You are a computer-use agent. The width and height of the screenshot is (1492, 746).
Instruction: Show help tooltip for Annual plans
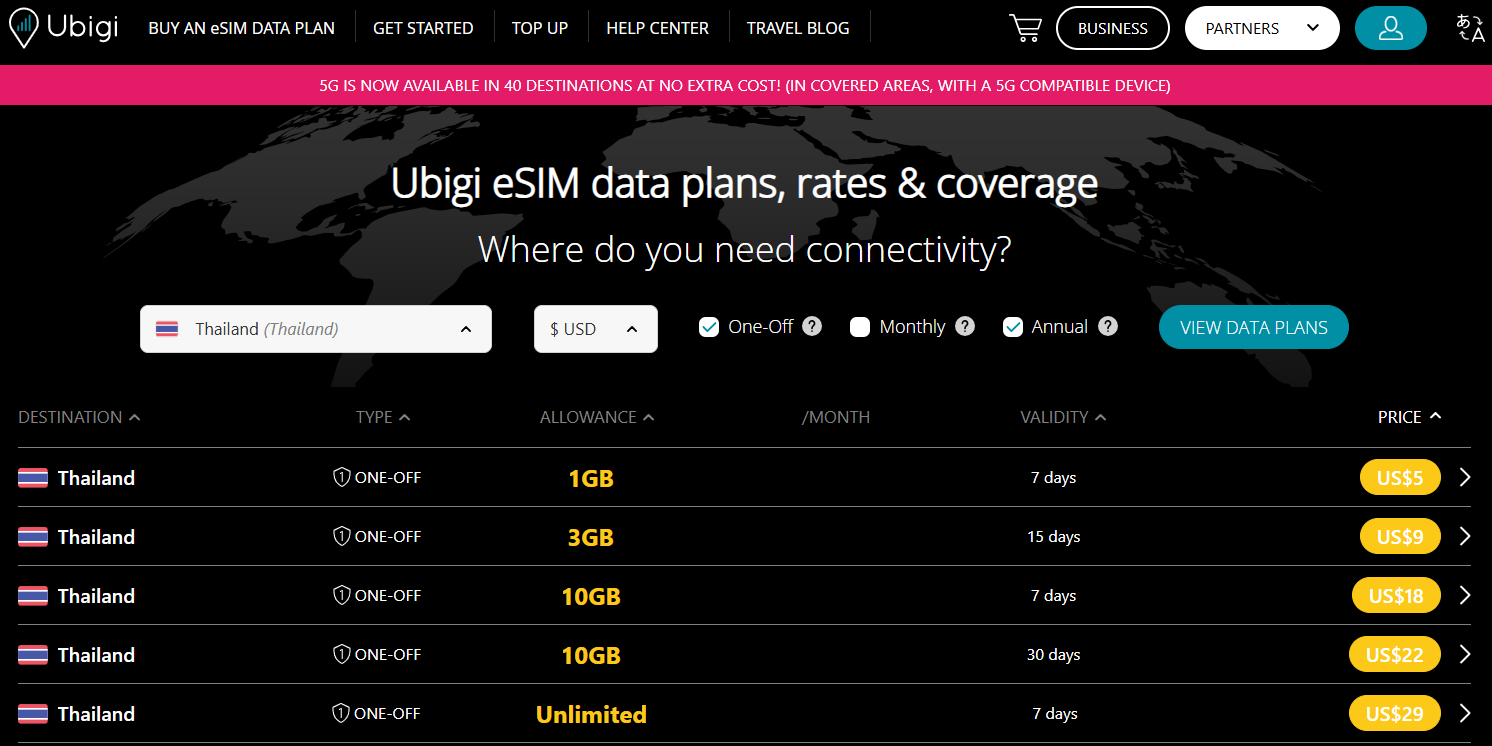pyautogui.click(x=1108, y=326)
